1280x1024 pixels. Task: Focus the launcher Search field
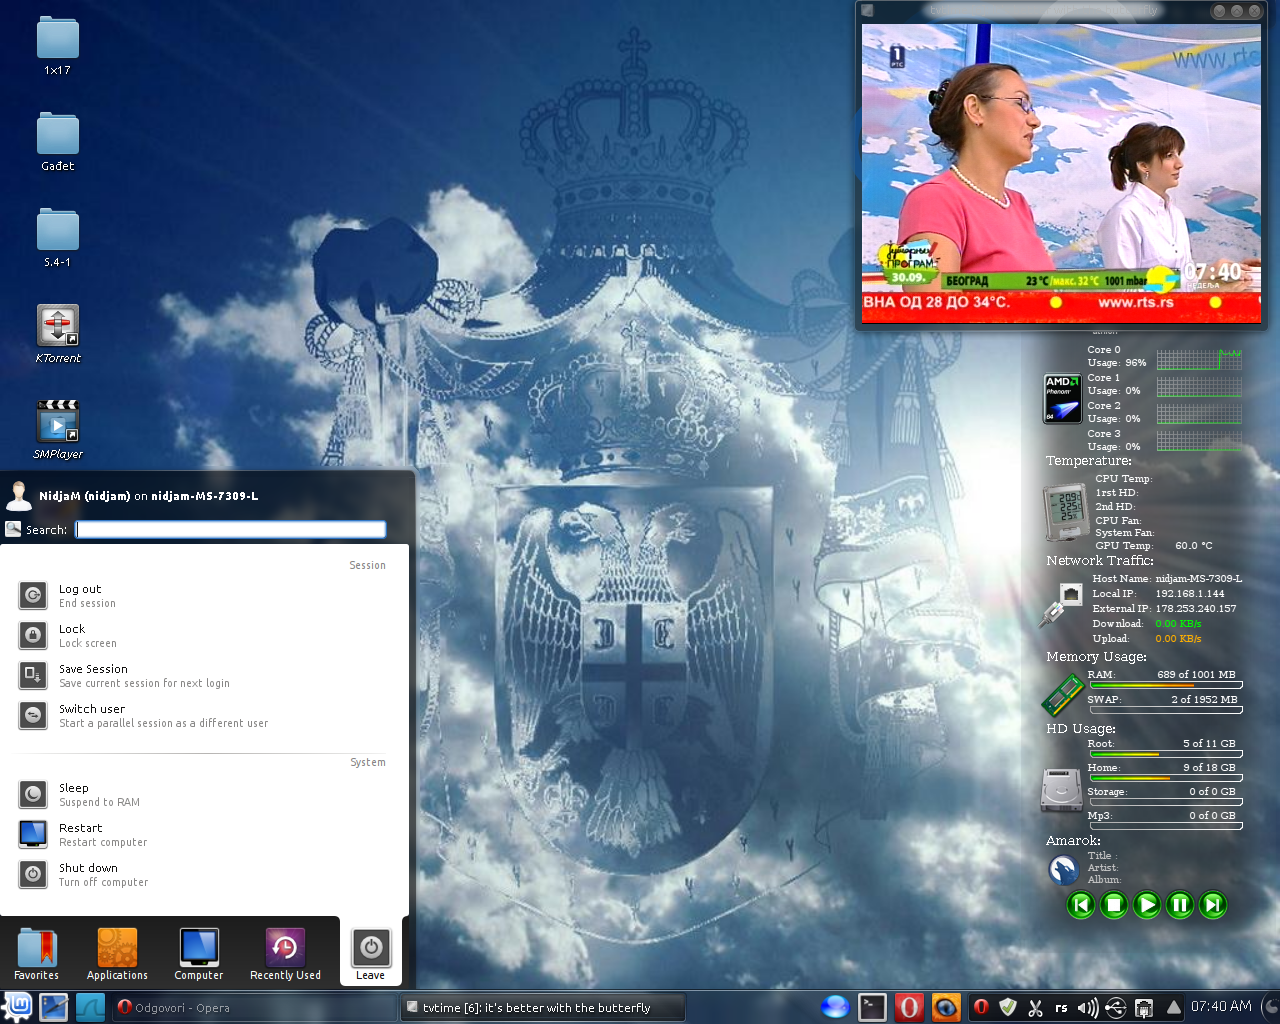click(231, 530)
